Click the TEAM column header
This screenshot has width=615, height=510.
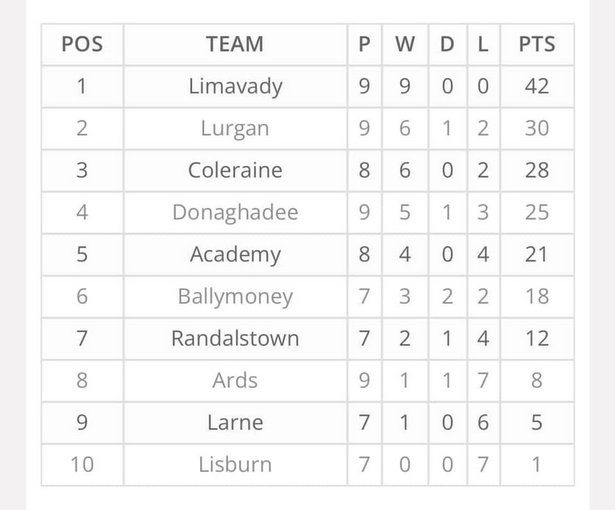(x=235, y=44)
